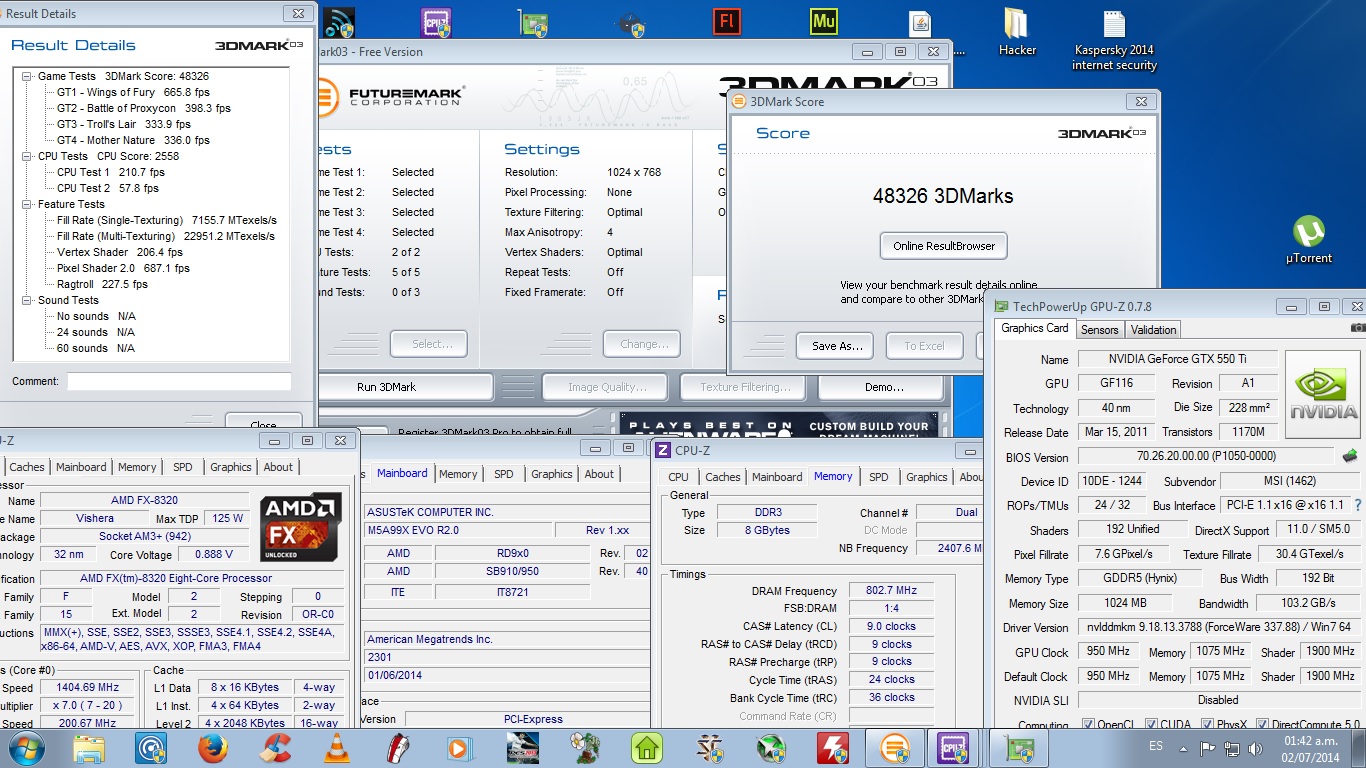Click Change button under Settings
Viewport: 1366px width, 768px height.
[642, 344]
